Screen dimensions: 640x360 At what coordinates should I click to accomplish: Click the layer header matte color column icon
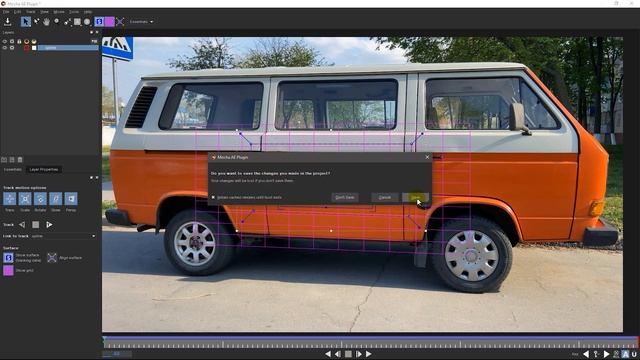click(34, 42)
